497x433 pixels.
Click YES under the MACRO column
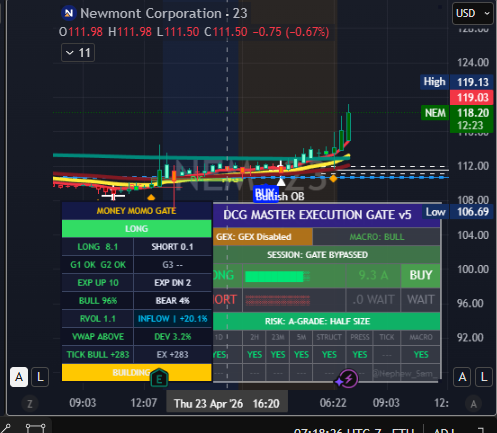coord(421,355)
